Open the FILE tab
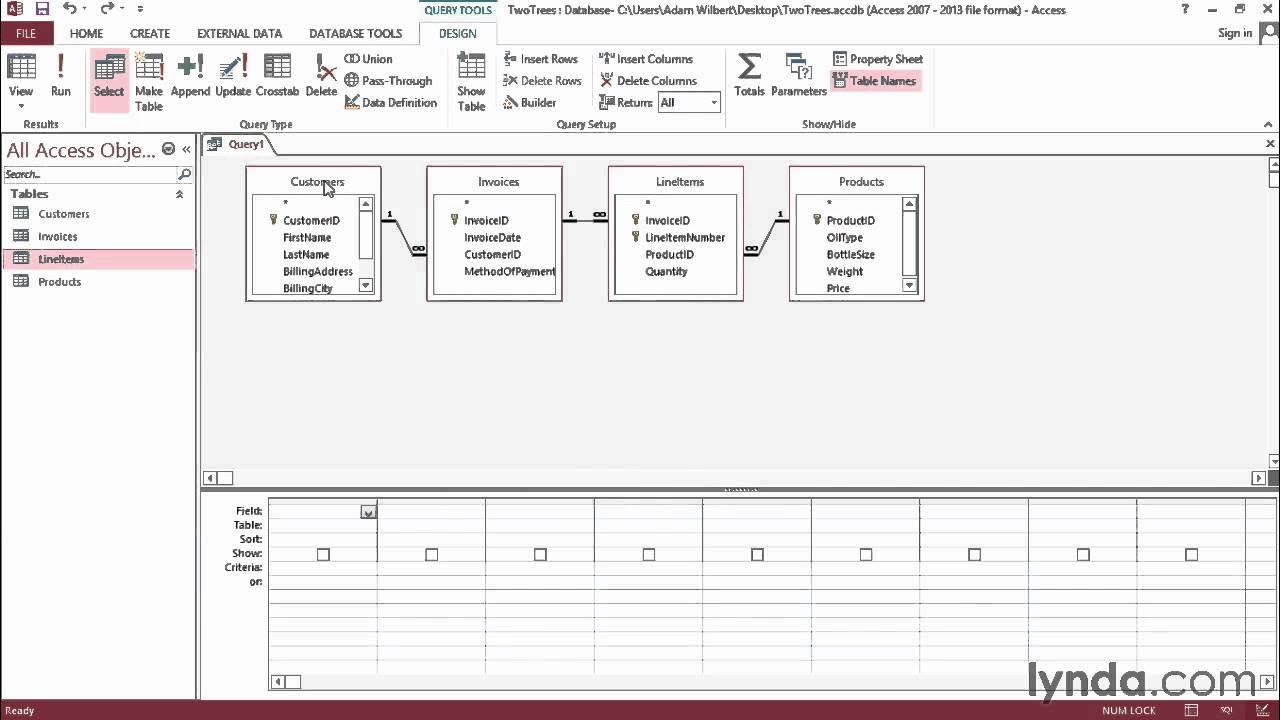1280x720 pixels. [x=26, y=33]
